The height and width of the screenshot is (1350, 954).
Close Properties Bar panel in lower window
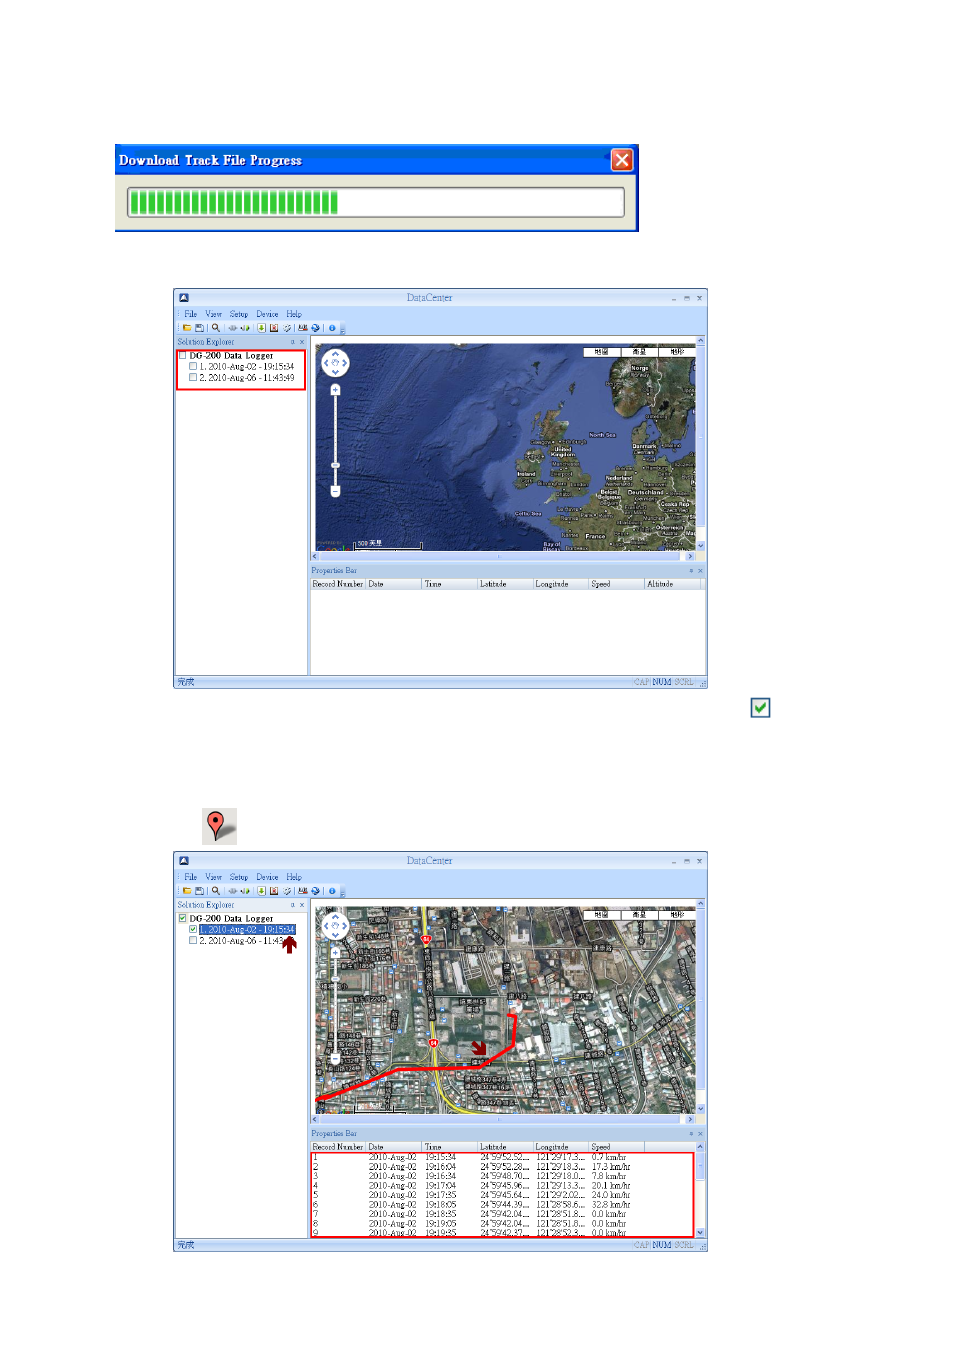pyautogui.click(x=700, y=1134)
